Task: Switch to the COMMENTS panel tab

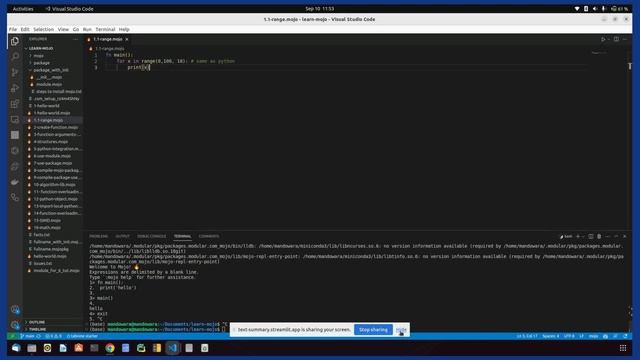Action: tap(209, 236)
